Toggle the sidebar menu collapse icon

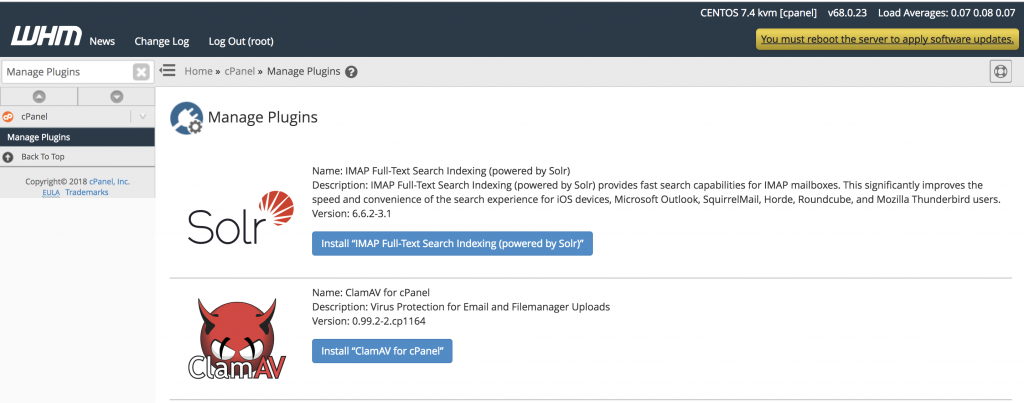point(168,70)
